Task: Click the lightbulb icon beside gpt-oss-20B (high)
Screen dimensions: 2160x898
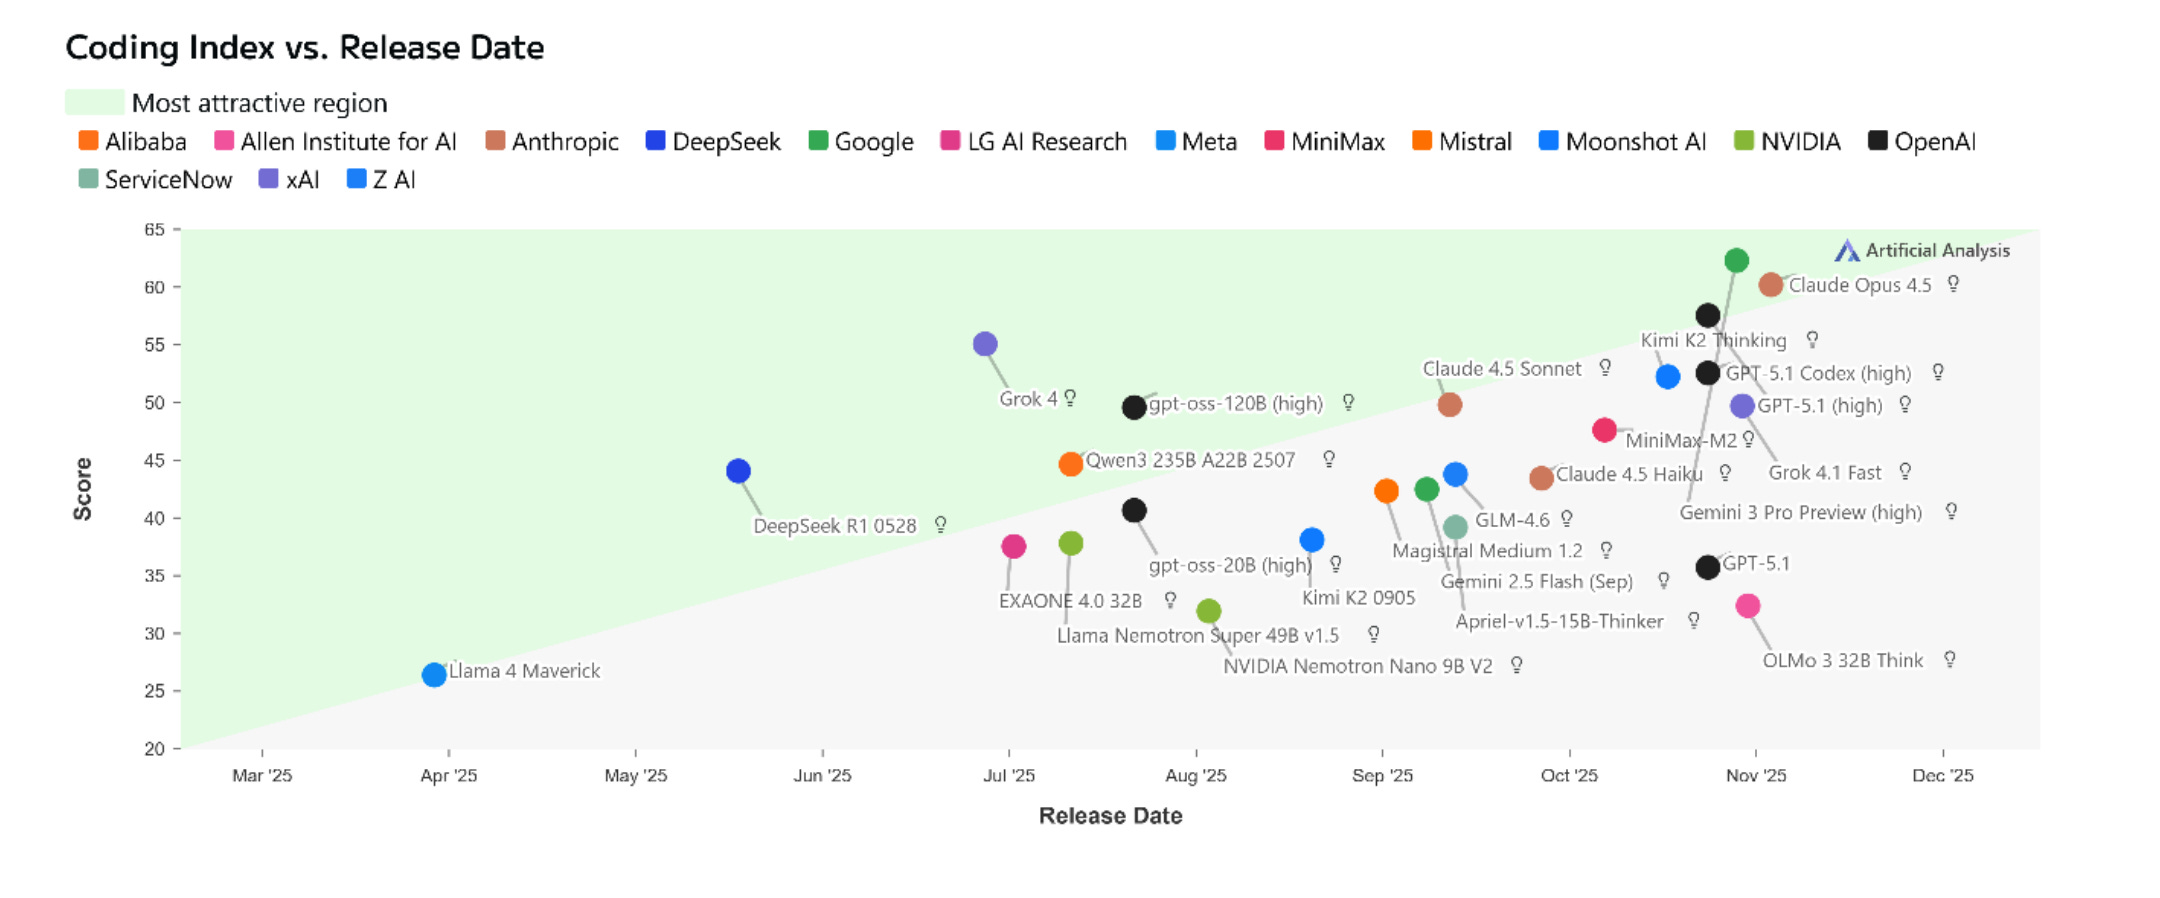Action: [1336, 565]
